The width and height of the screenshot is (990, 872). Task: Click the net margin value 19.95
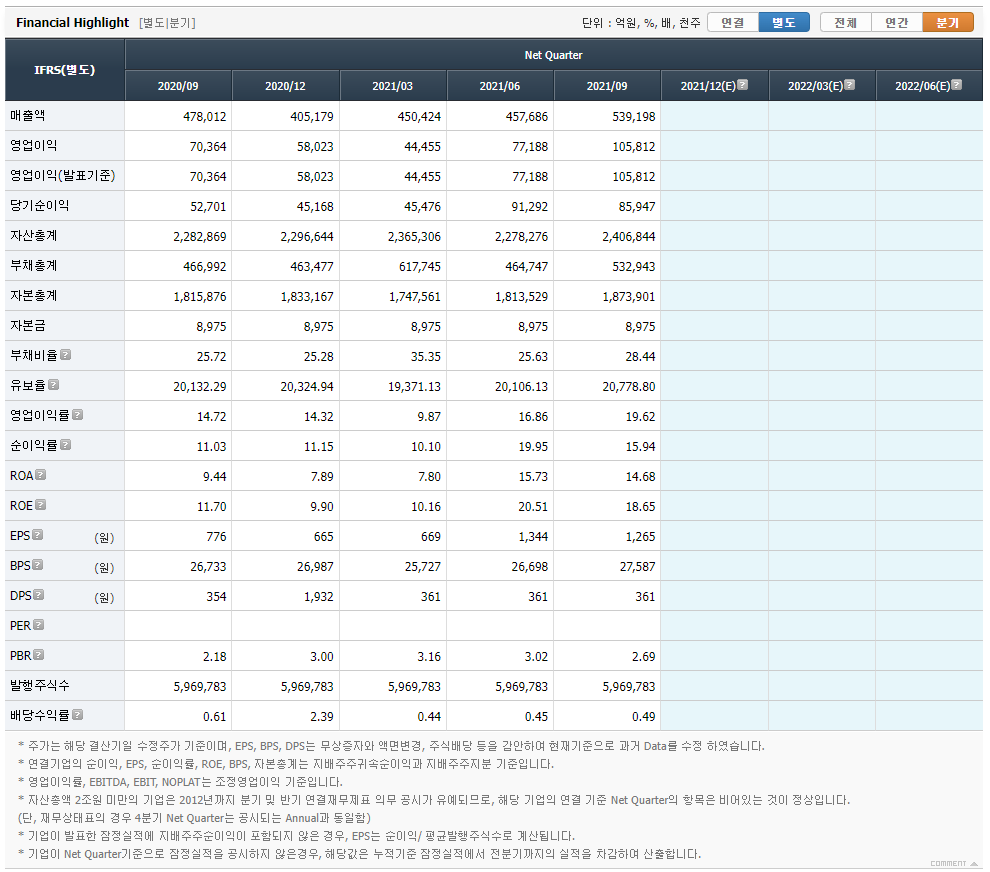click(x=534, y=446)
